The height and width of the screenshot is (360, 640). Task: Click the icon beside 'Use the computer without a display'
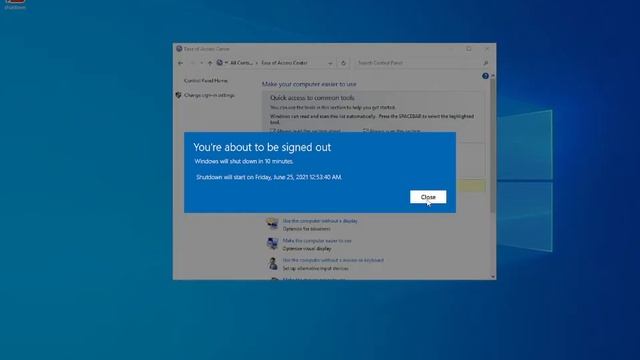pyautogui.click(x=272, y=224)
